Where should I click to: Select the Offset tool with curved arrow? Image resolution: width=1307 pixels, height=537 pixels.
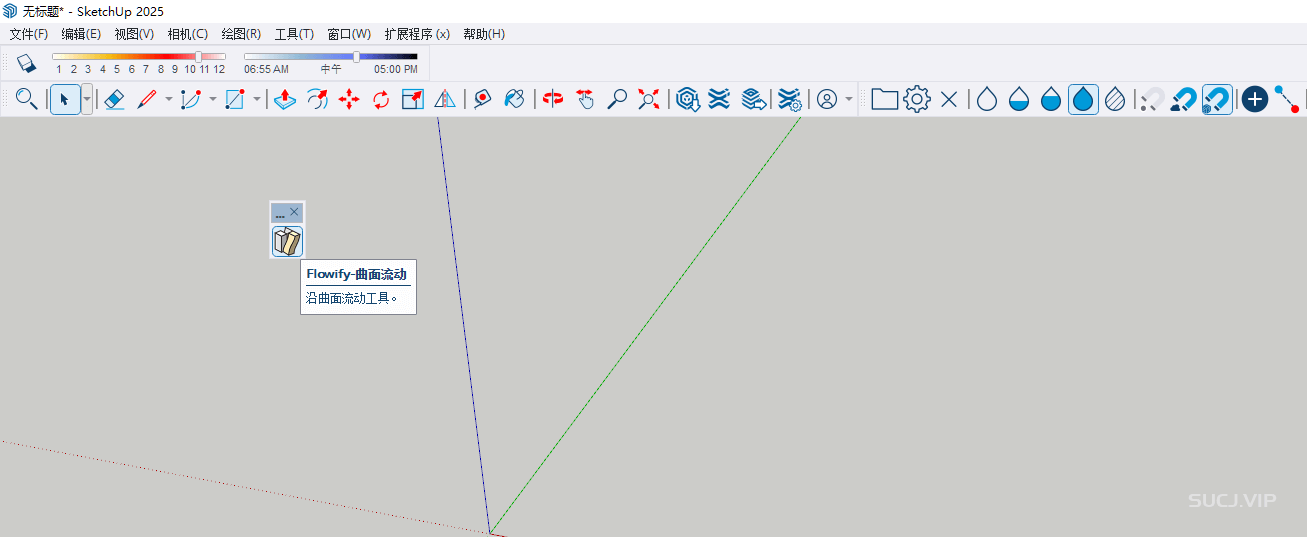(317, 99)
